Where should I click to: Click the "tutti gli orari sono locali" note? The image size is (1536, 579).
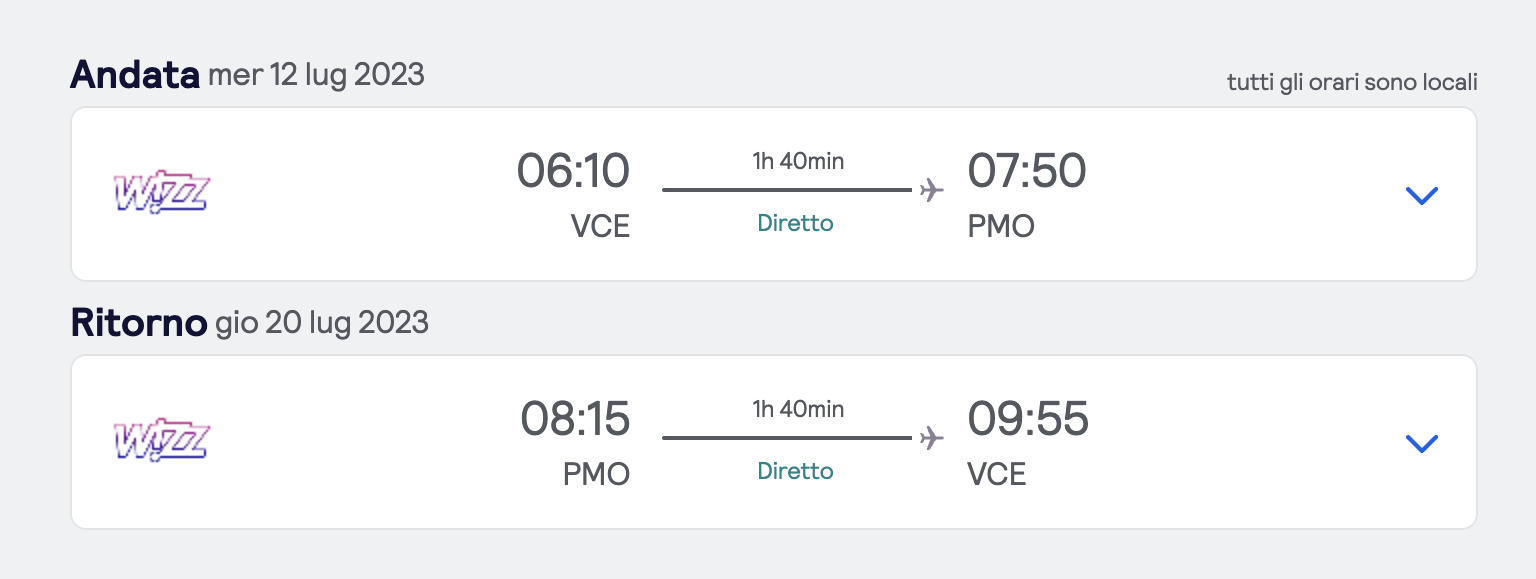tap(1352, 82)
